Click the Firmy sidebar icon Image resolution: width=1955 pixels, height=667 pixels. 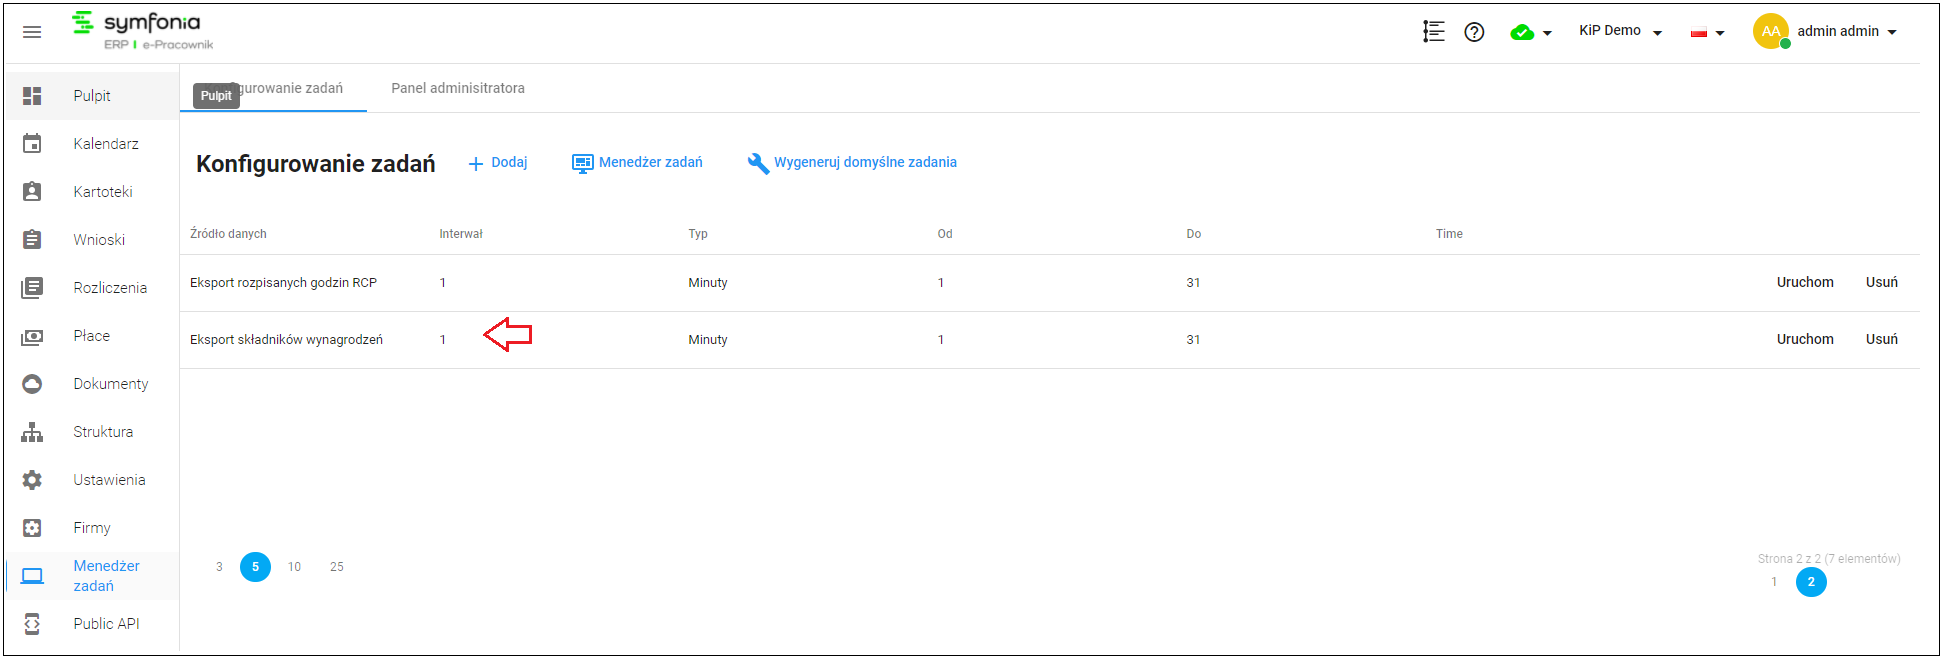[32, 528]
